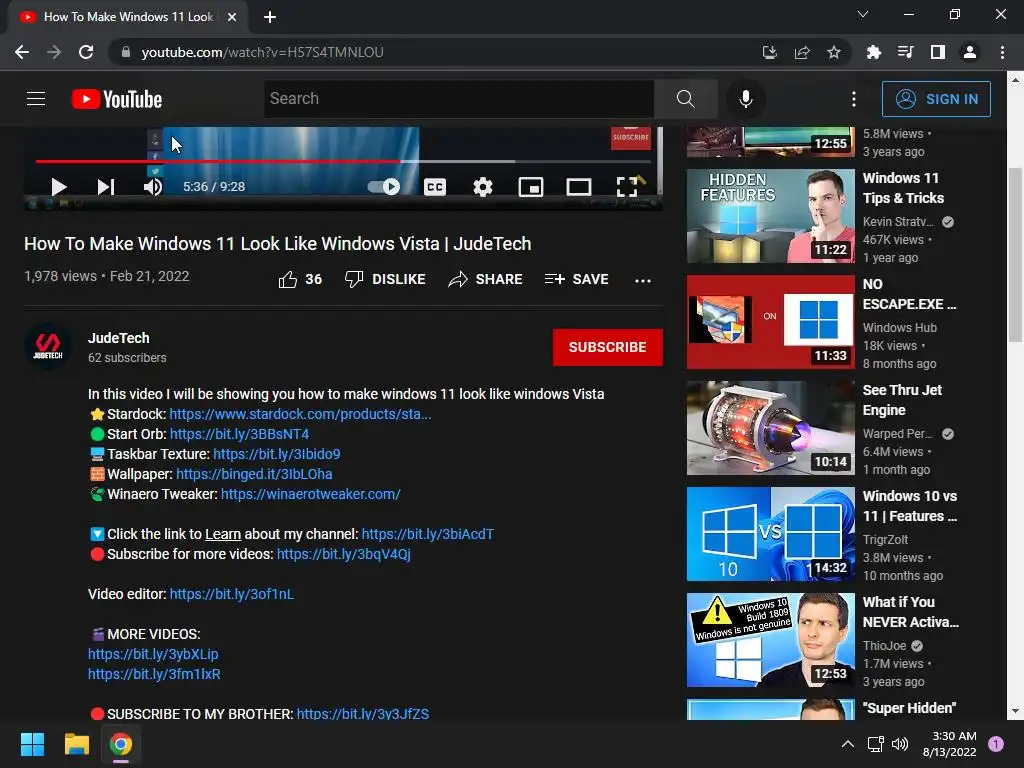Open See Thru Jet Engine thumbnail
The height and width of the screenshot is (768, 1024).
tap(771, 428)
